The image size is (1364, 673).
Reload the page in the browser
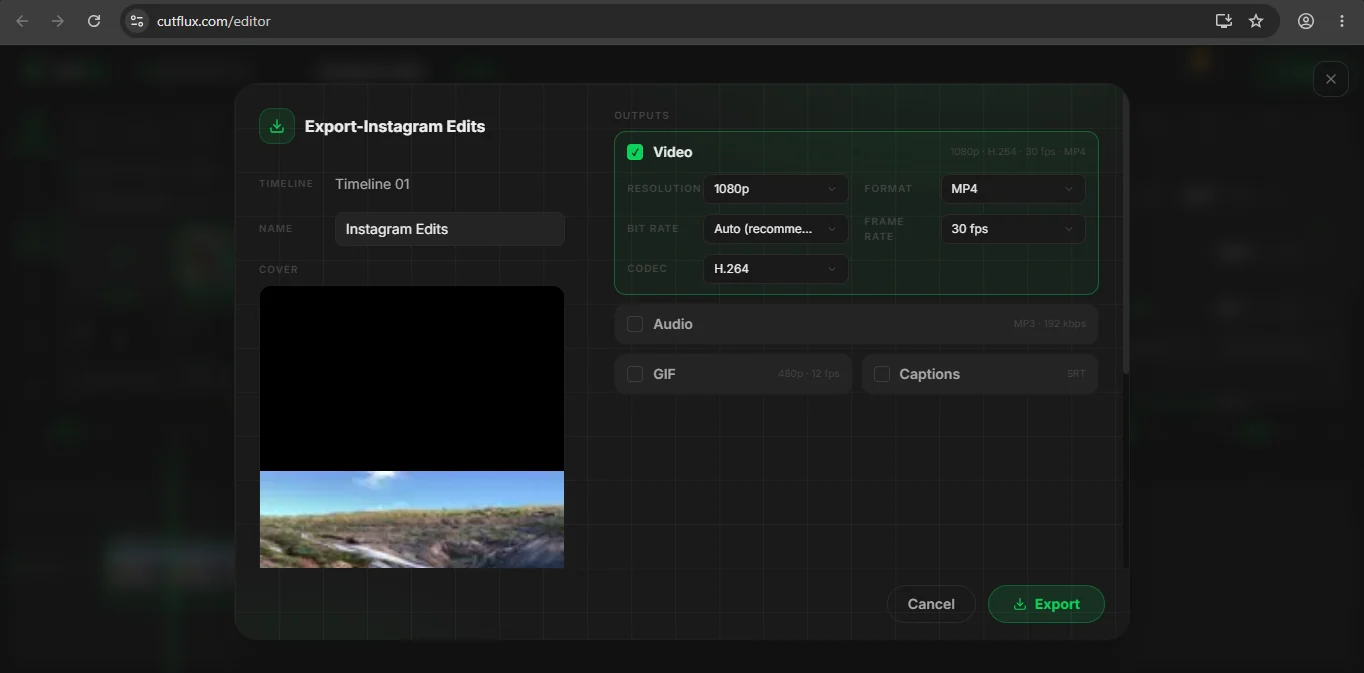[94, 20]
